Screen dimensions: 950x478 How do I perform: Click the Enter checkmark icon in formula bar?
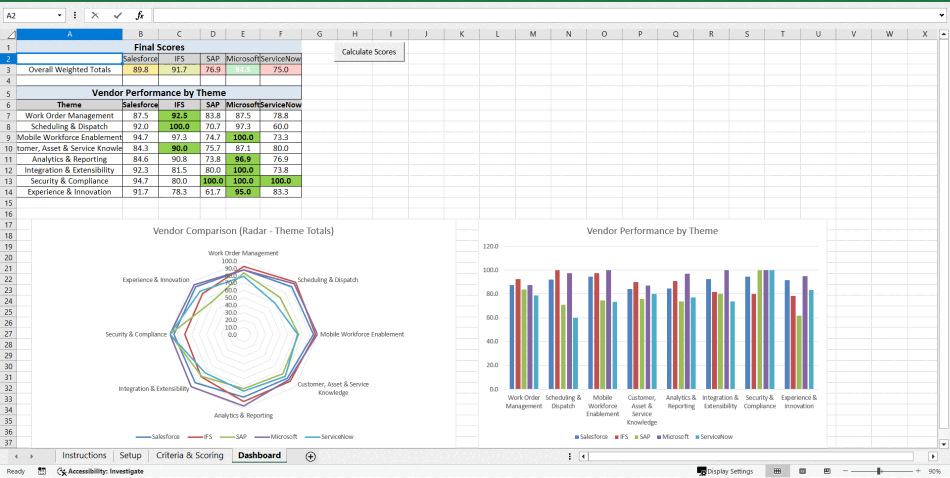coord(118,15)
